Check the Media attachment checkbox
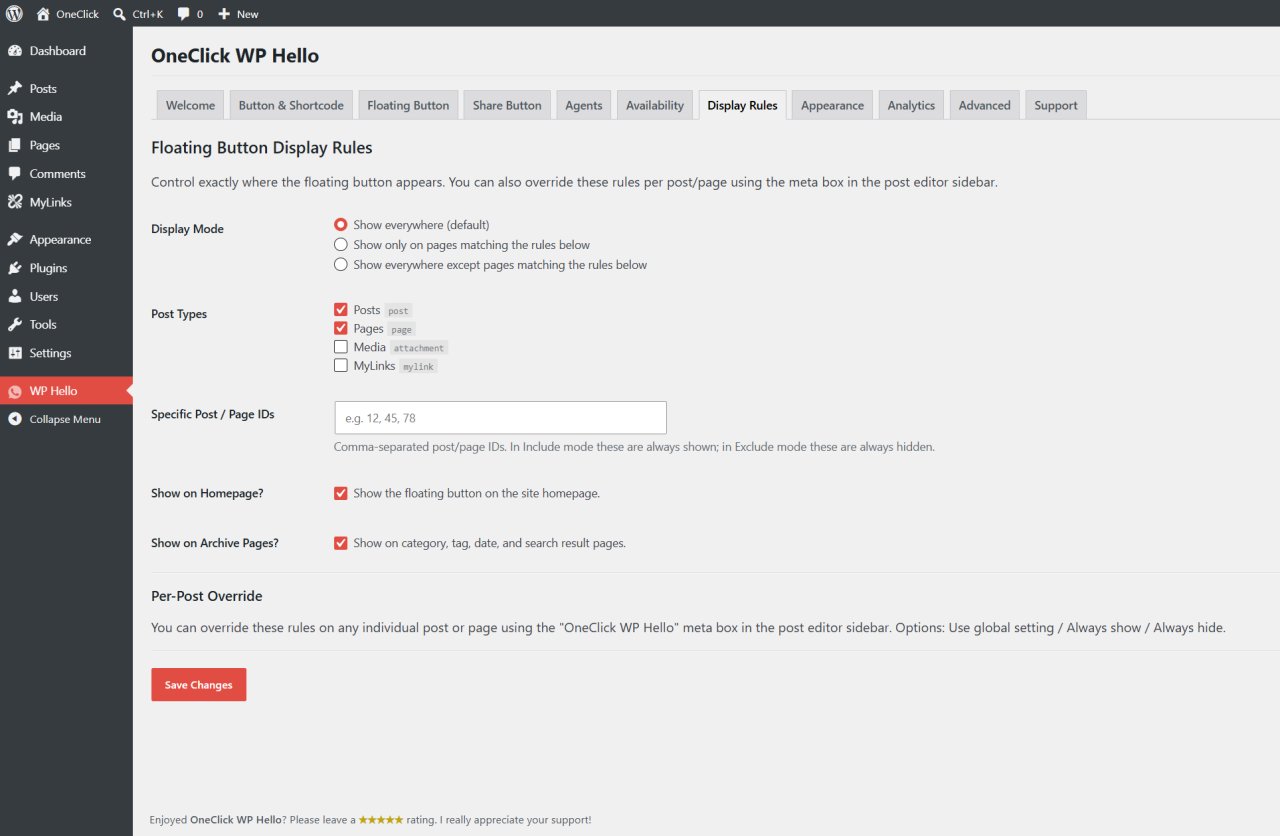 [341, 347]
